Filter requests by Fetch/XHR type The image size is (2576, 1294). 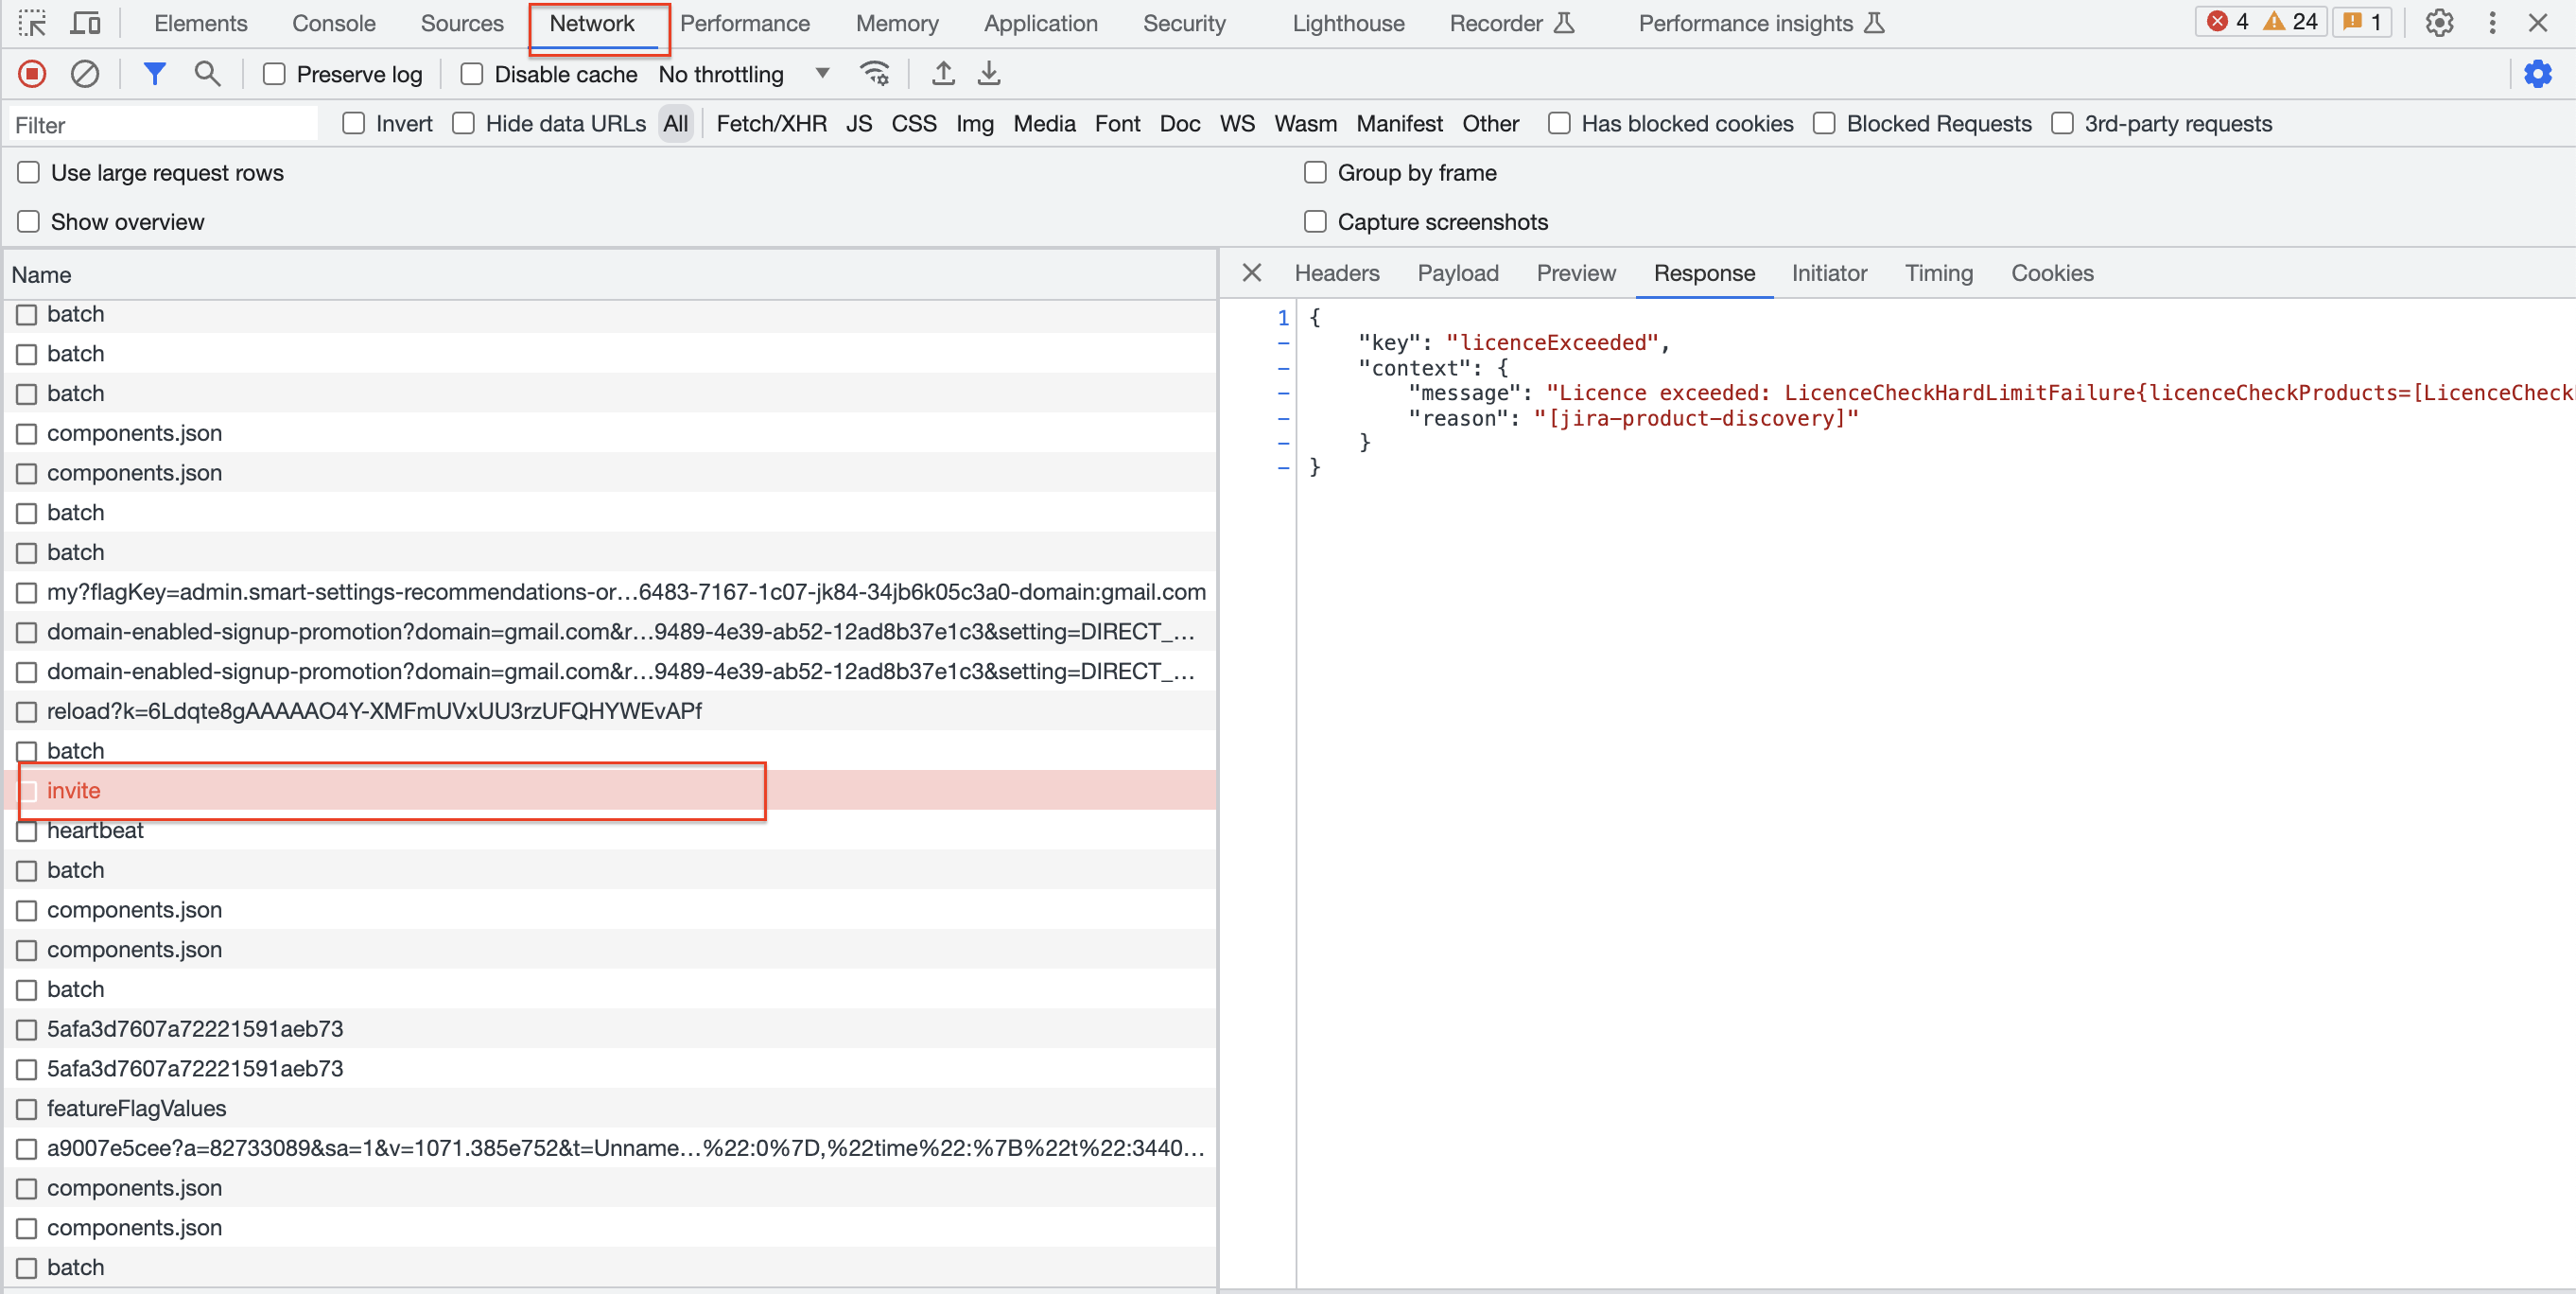tap(771, 124)
